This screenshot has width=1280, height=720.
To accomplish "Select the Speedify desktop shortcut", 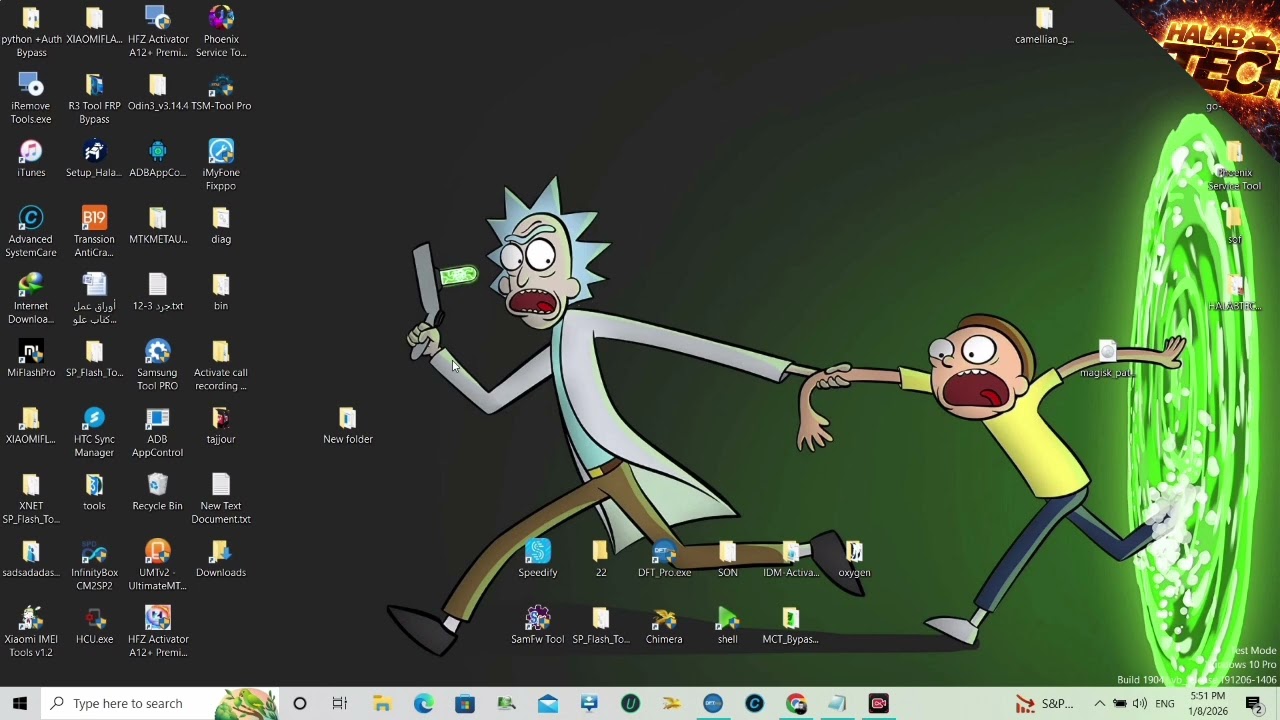I will point(538,559).
